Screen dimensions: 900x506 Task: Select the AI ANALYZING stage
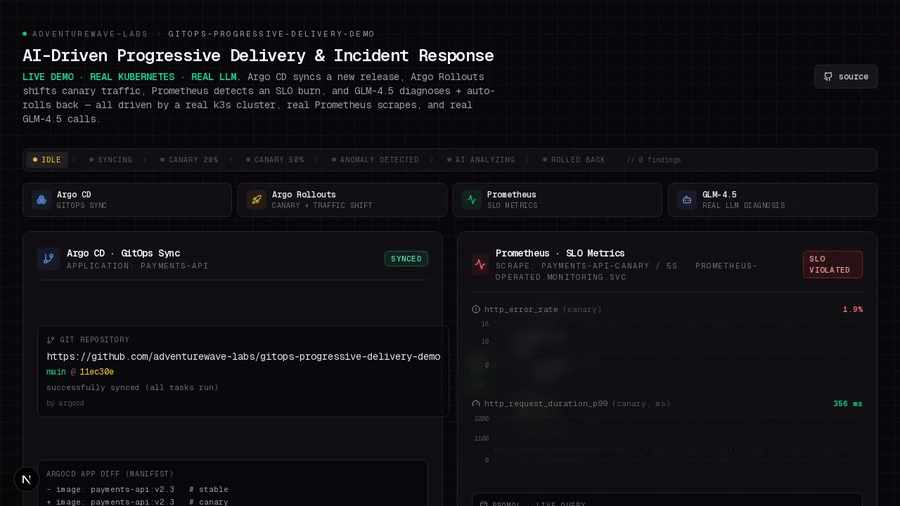(x=480, y=159)
